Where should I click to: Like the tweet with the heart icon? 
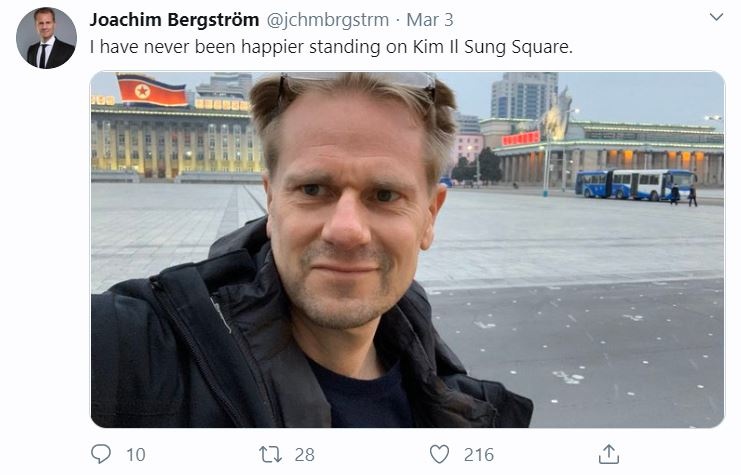[x=439, y=454]
